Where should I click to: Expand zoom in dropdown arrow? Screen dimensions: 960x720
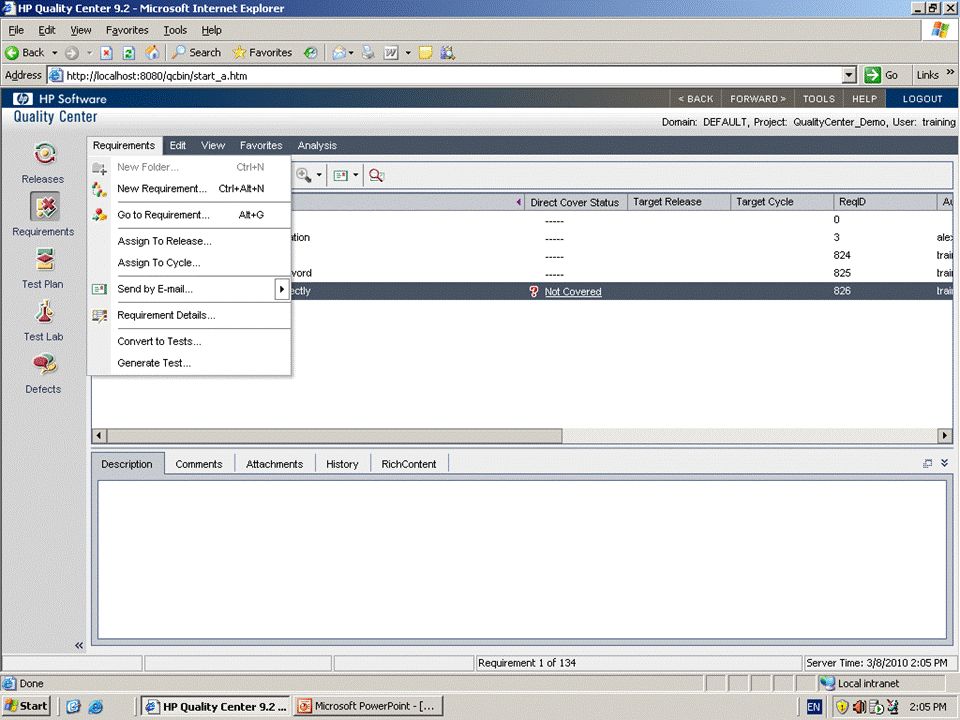point(319,176)
